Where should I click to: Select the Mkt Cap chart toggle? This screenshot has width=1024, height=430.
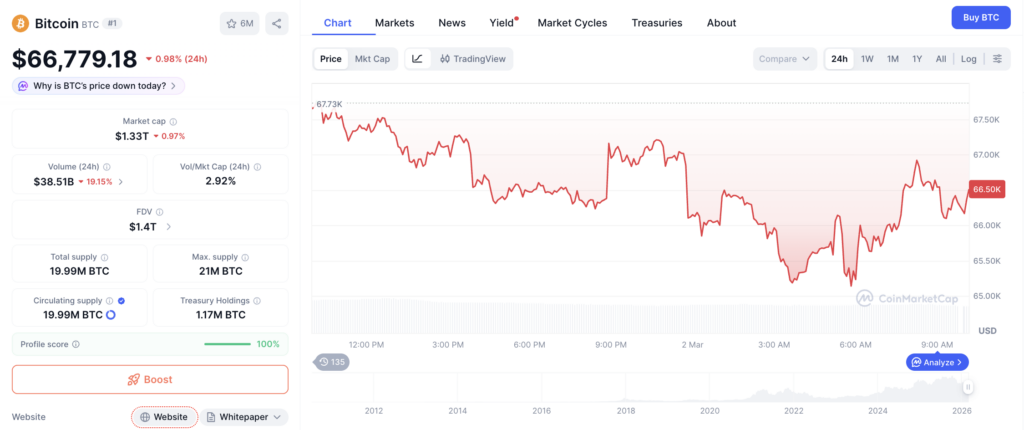(372, 59)
